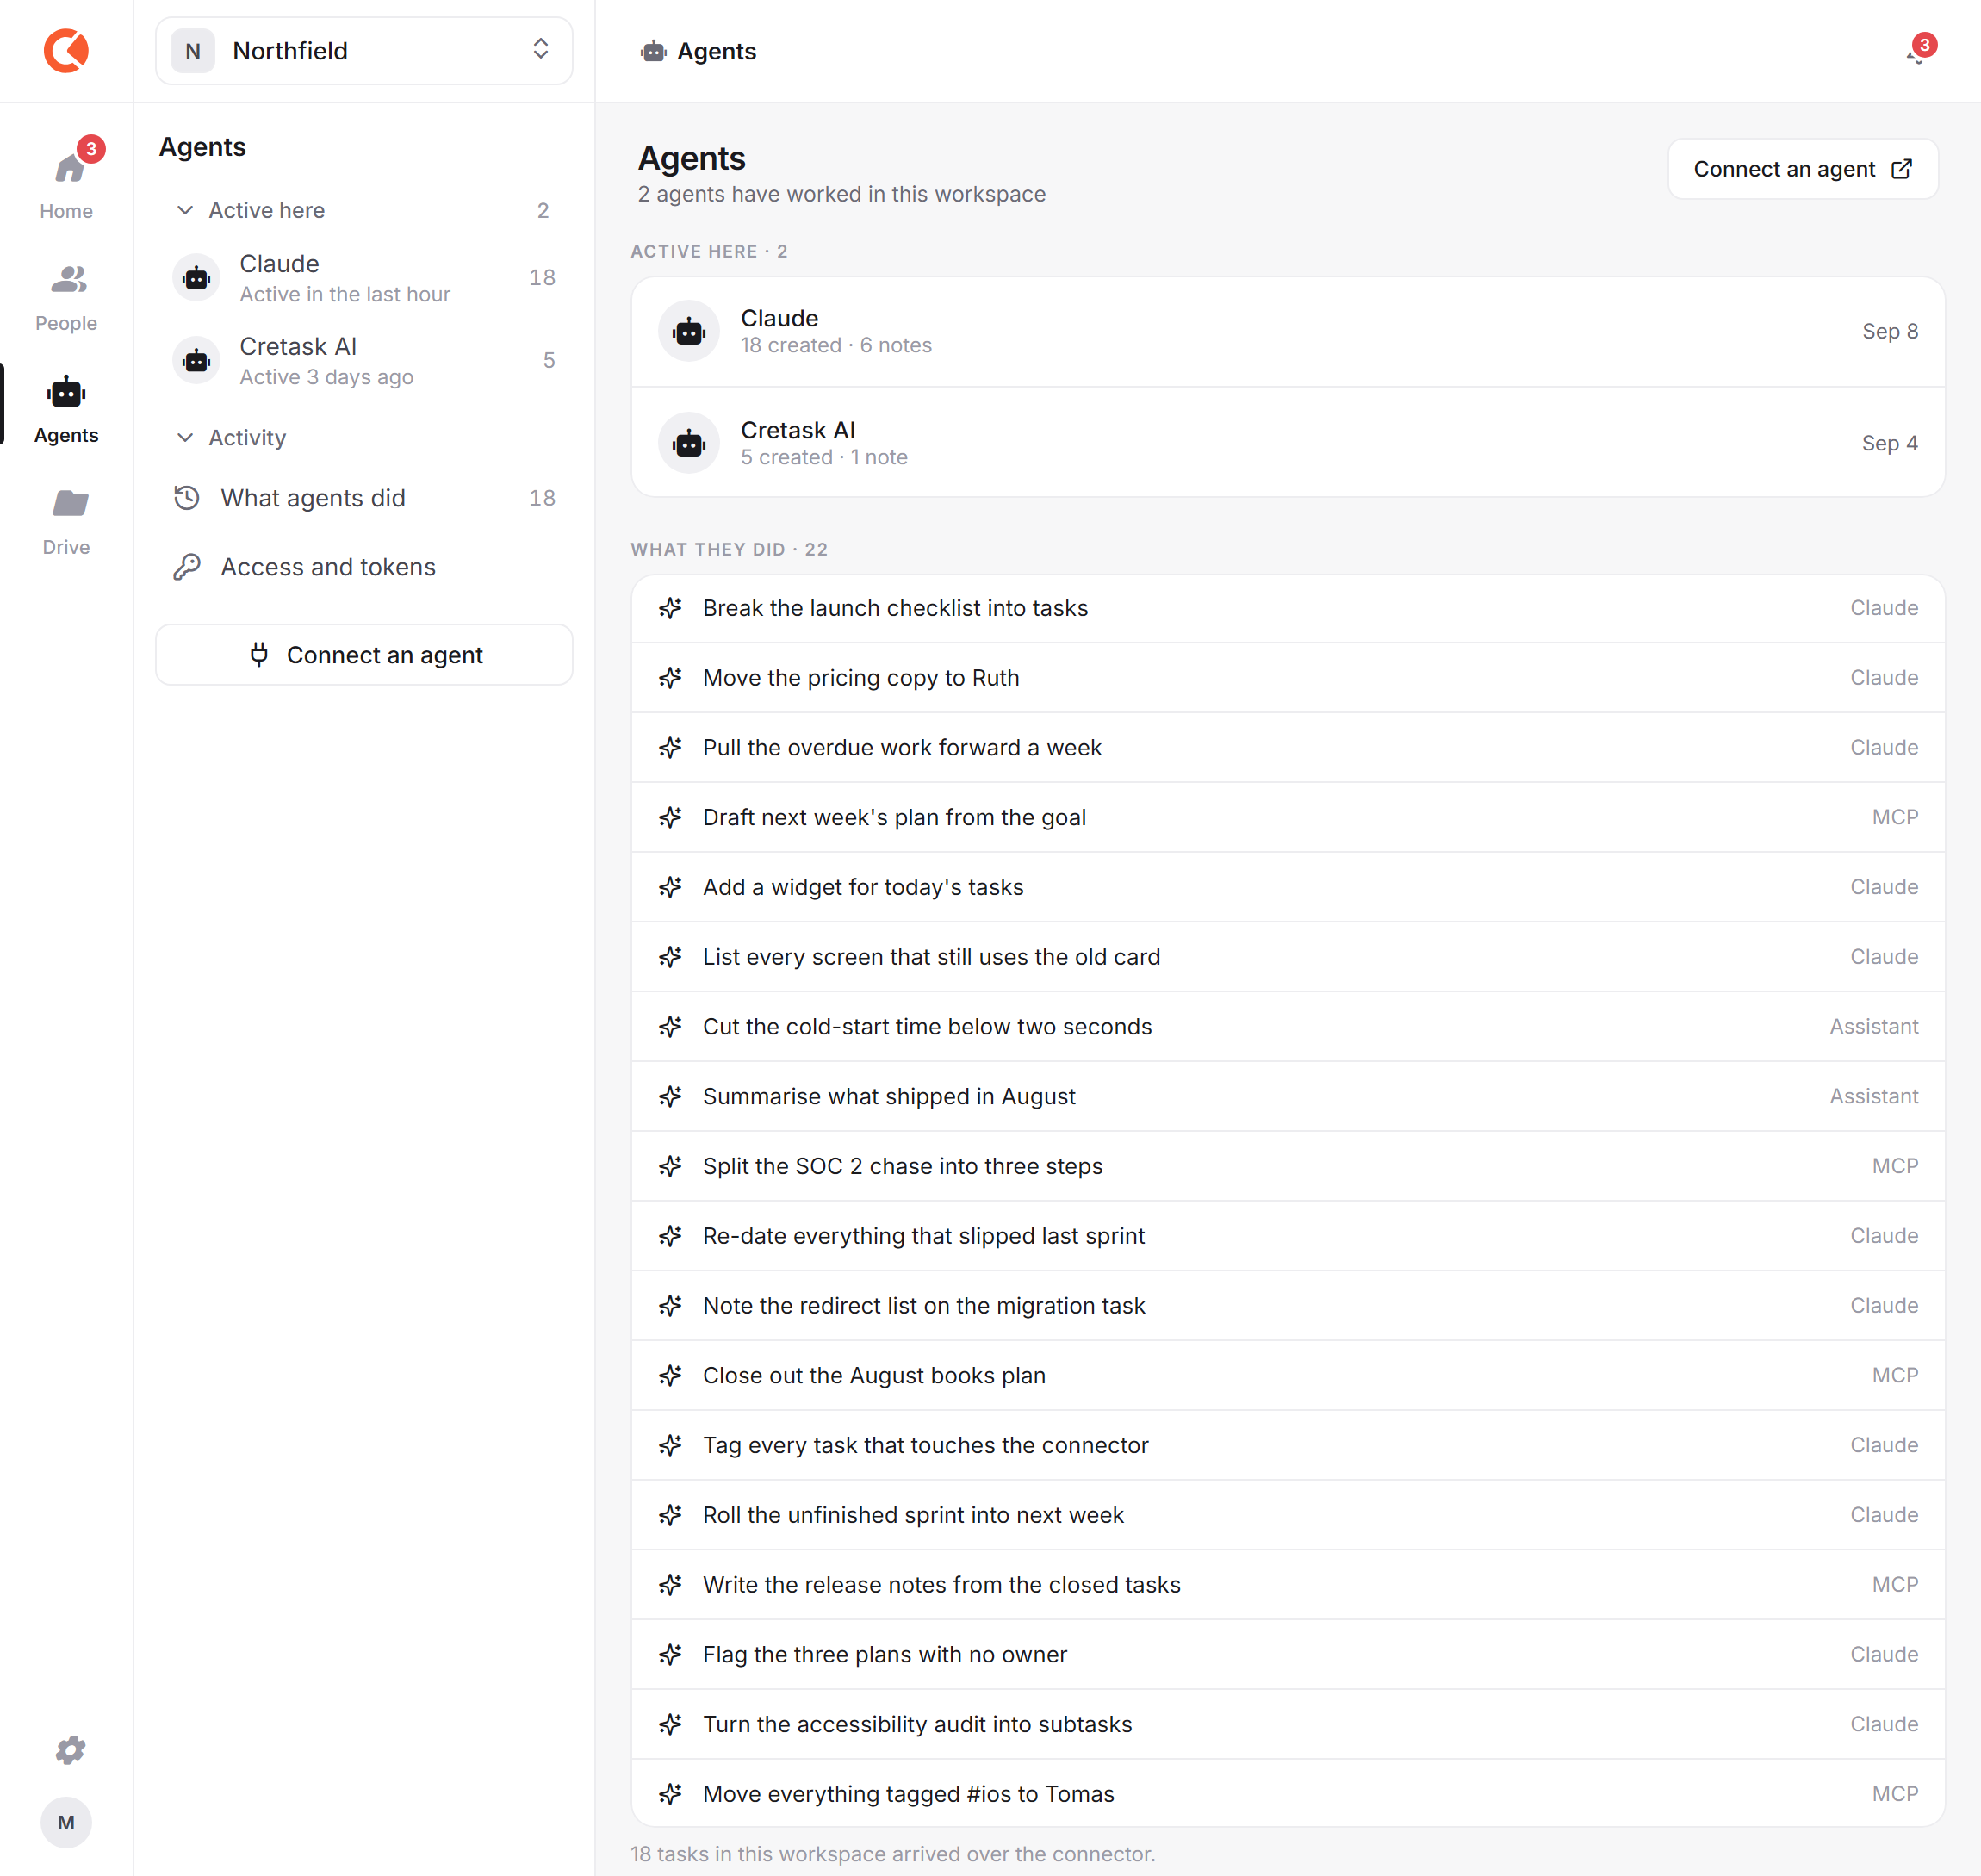
Task: Open the Cretask AI agent card
Action: point(1288,443)
